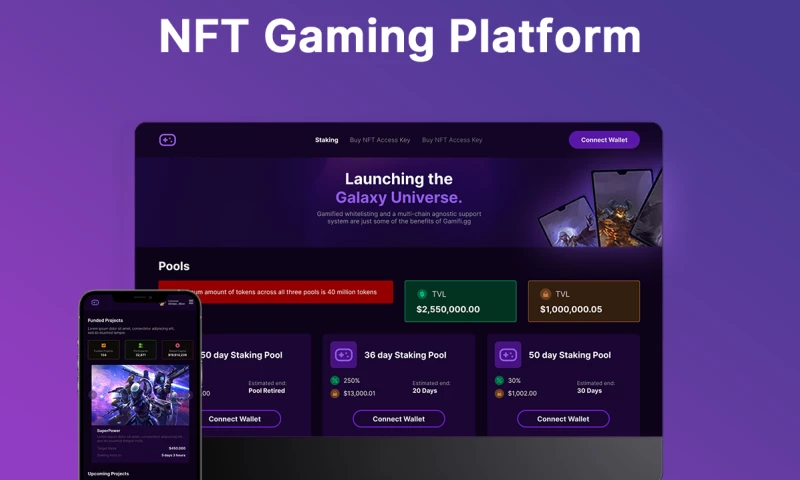The image size is (800, 480).
Task: Click the red raised capital stat icon on phone
Action: 178,345
